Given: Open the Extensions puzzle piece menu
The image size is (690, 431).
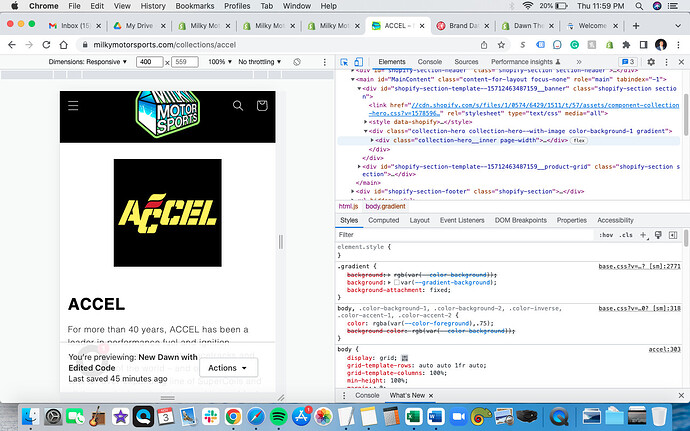Looking at the screenshot, I should (x=626, y=45).
